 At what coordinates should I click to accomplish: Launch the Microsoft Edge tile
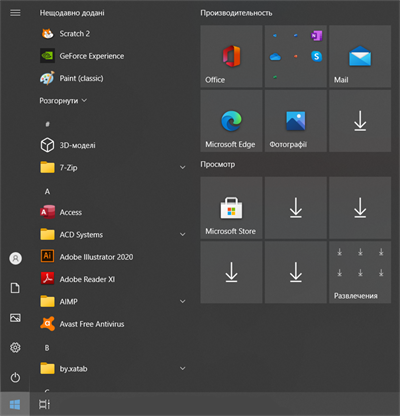point(231,121)
